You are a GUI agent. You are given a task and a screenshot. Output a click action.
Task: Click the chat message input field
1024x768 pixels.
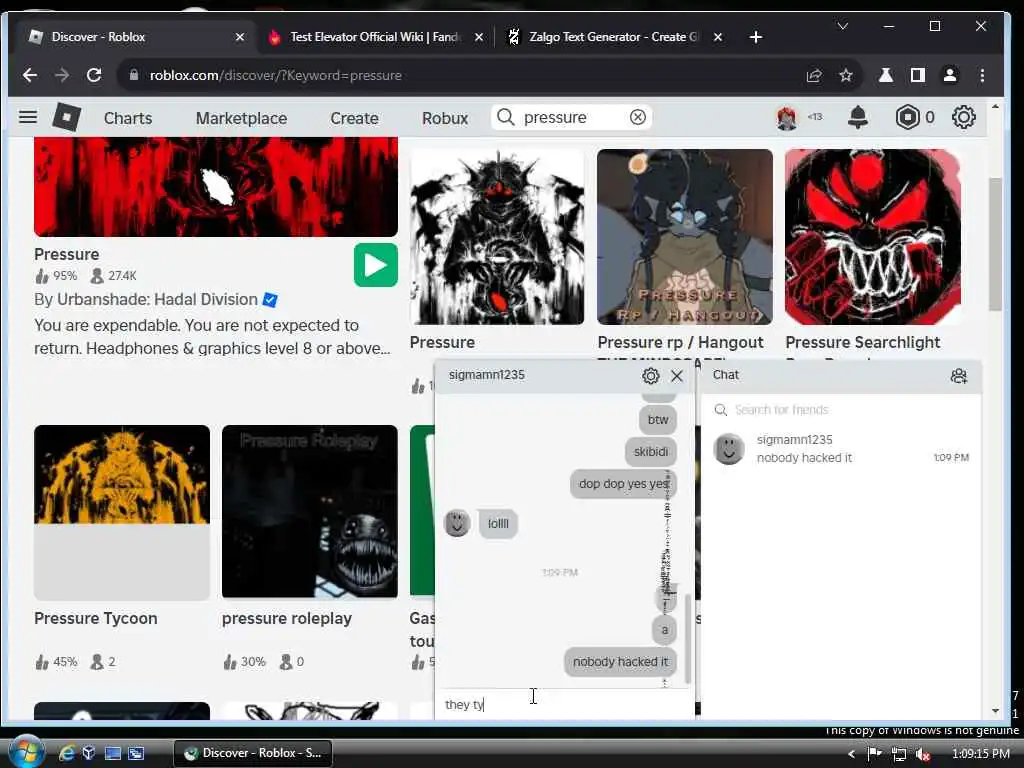pos(565,704)
